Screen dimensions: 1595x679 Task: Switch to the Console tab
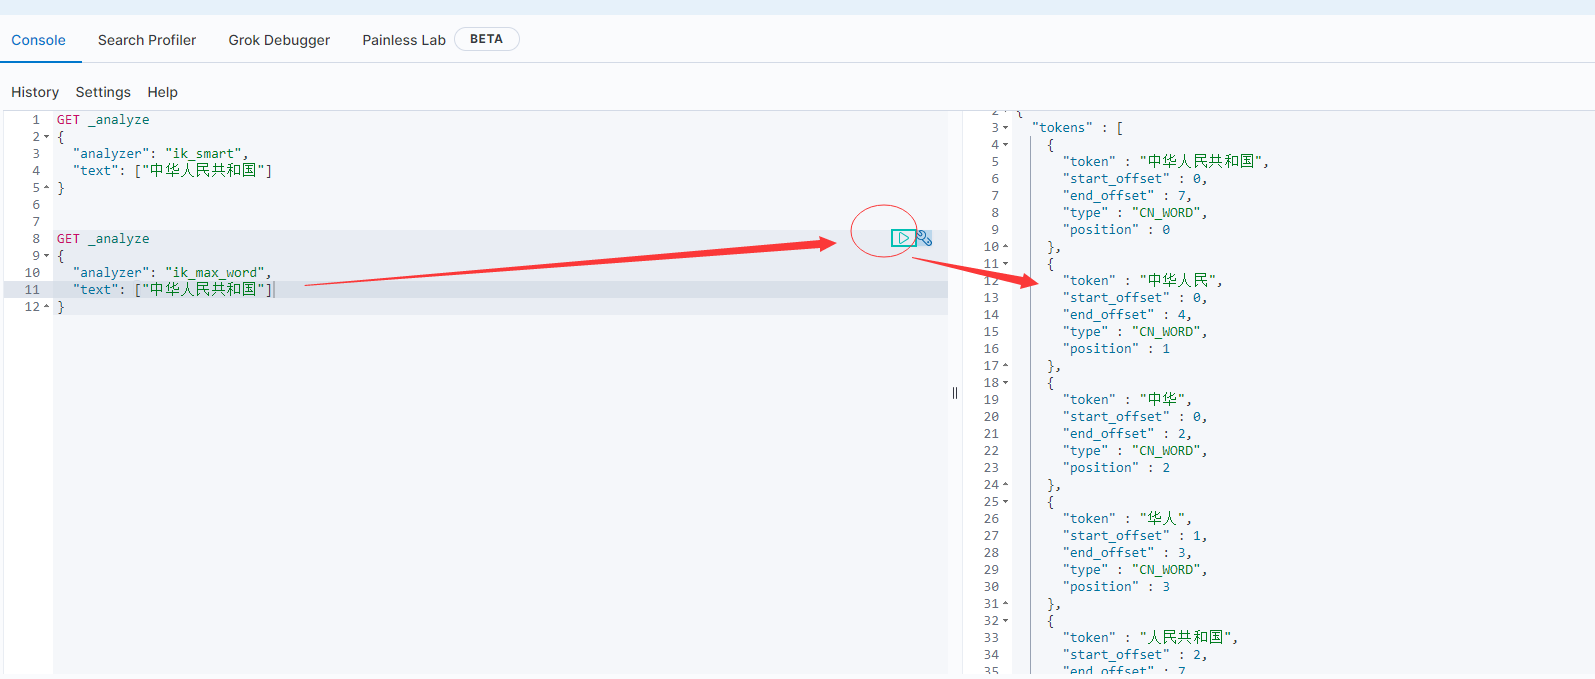click(39, 40)
